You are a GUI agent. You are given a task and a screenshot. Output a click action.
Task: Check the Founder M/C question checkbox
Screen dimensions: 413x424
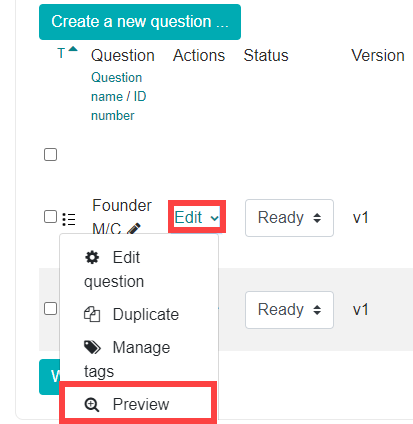(50, 217)
